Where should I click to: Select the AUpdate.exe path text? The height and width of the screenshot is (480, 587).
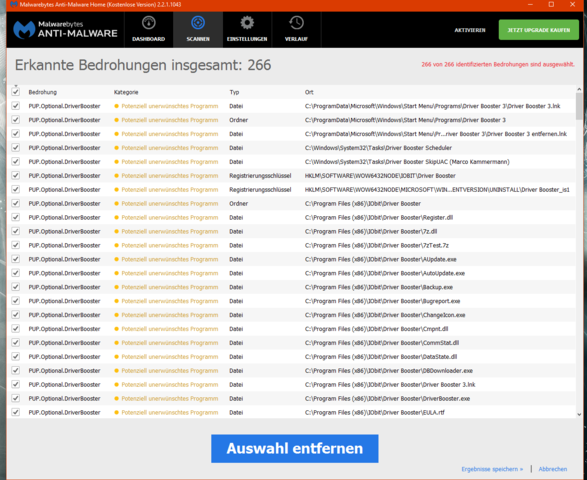click(380, 259)
